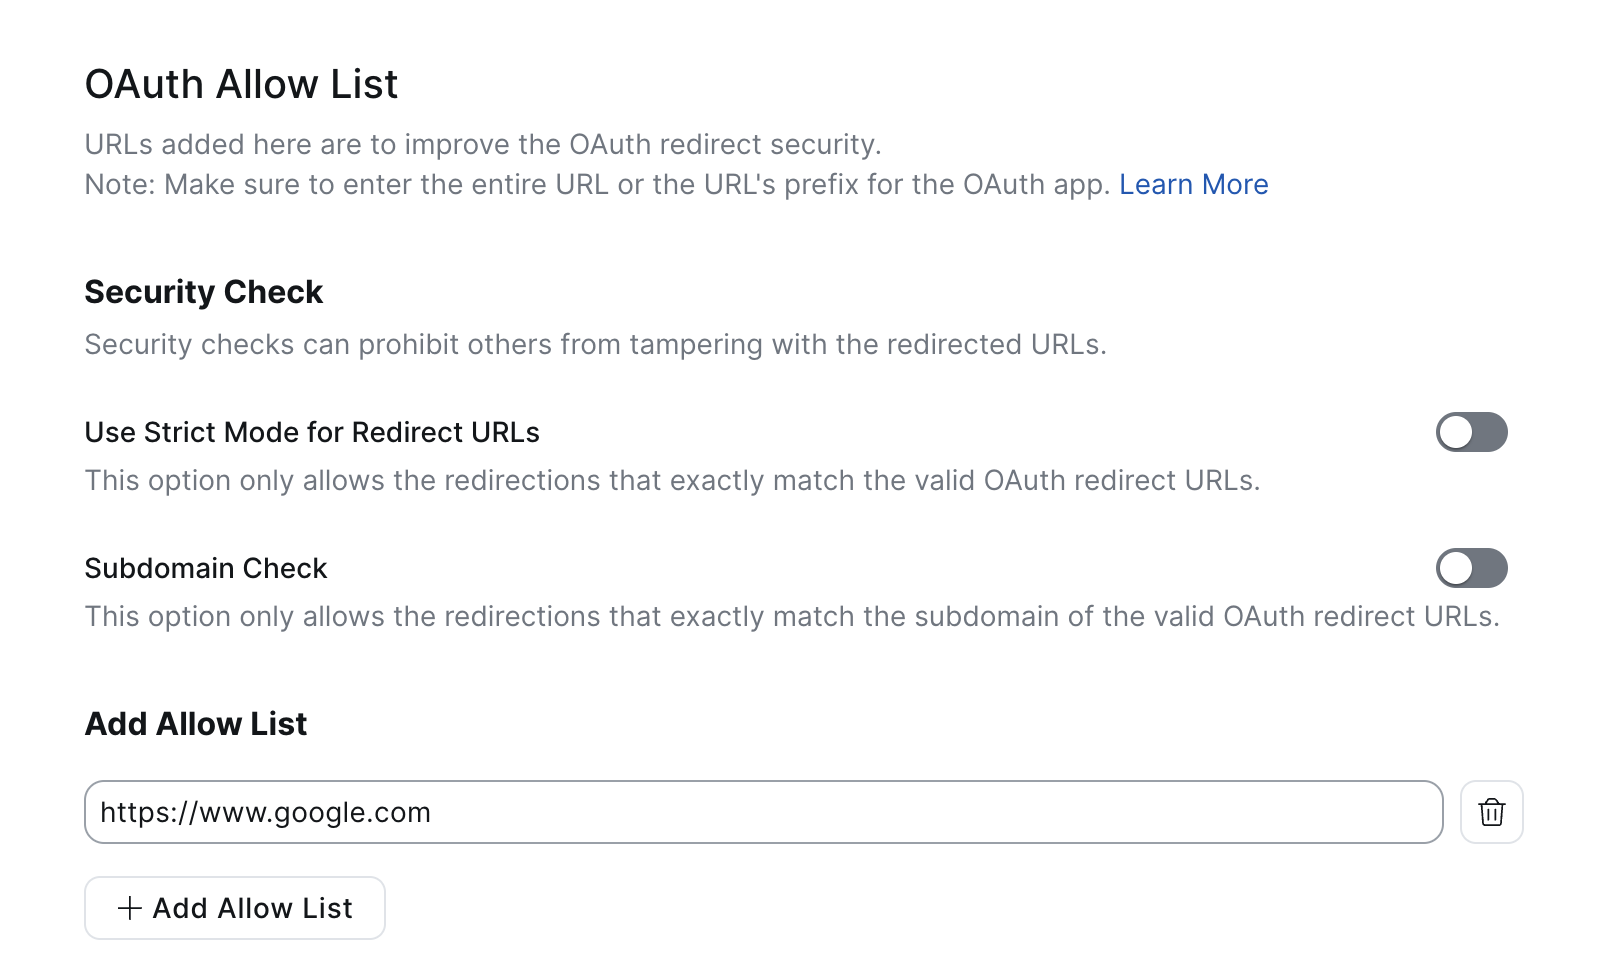Click the gray track of the Subdomain Check toggle

(1490, 568)
